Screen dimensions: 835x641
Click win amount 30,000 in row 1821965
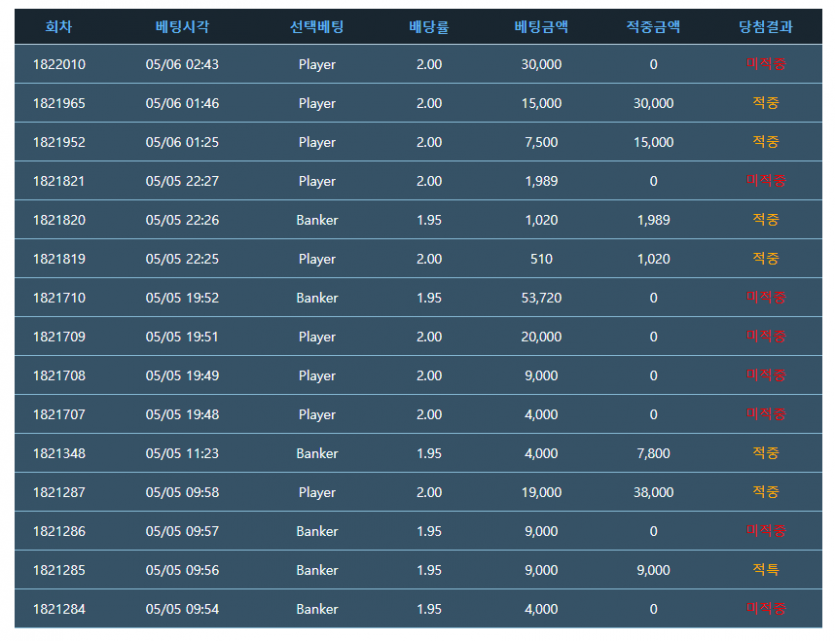(x=653, y=103)
